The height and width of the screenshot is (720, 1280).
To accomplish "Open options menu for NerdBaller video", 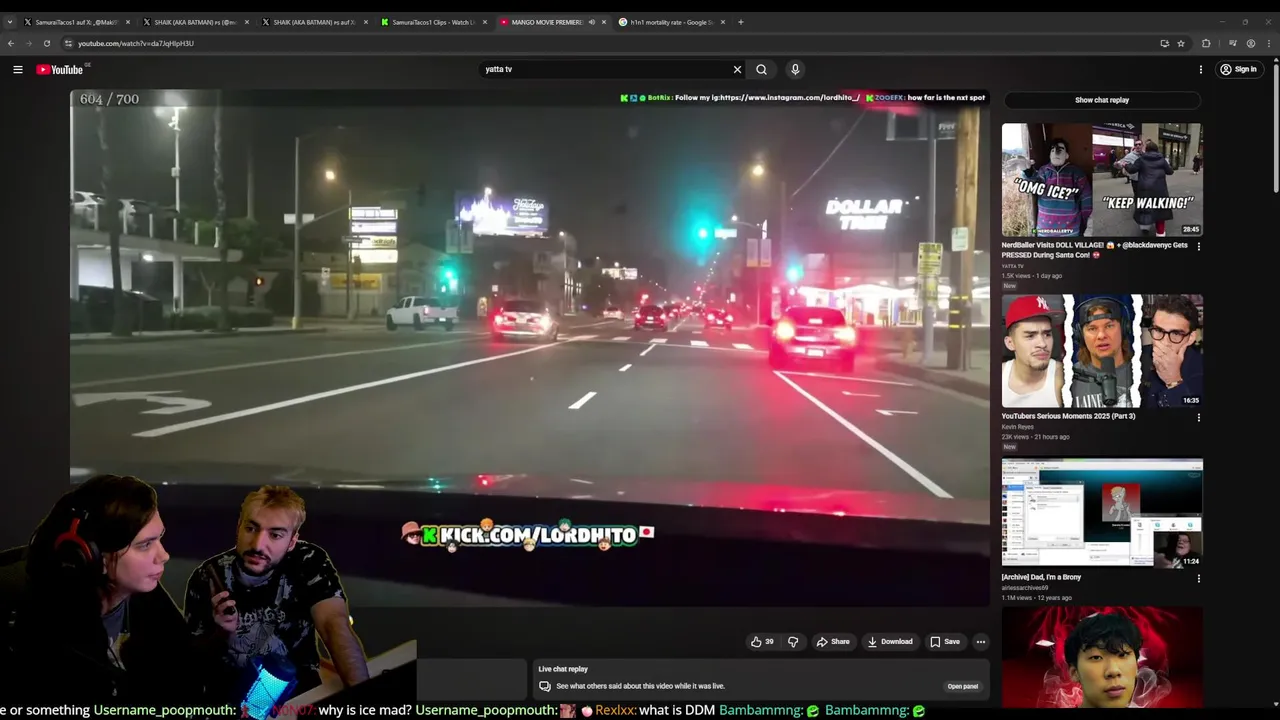I will coord(1198,246).
